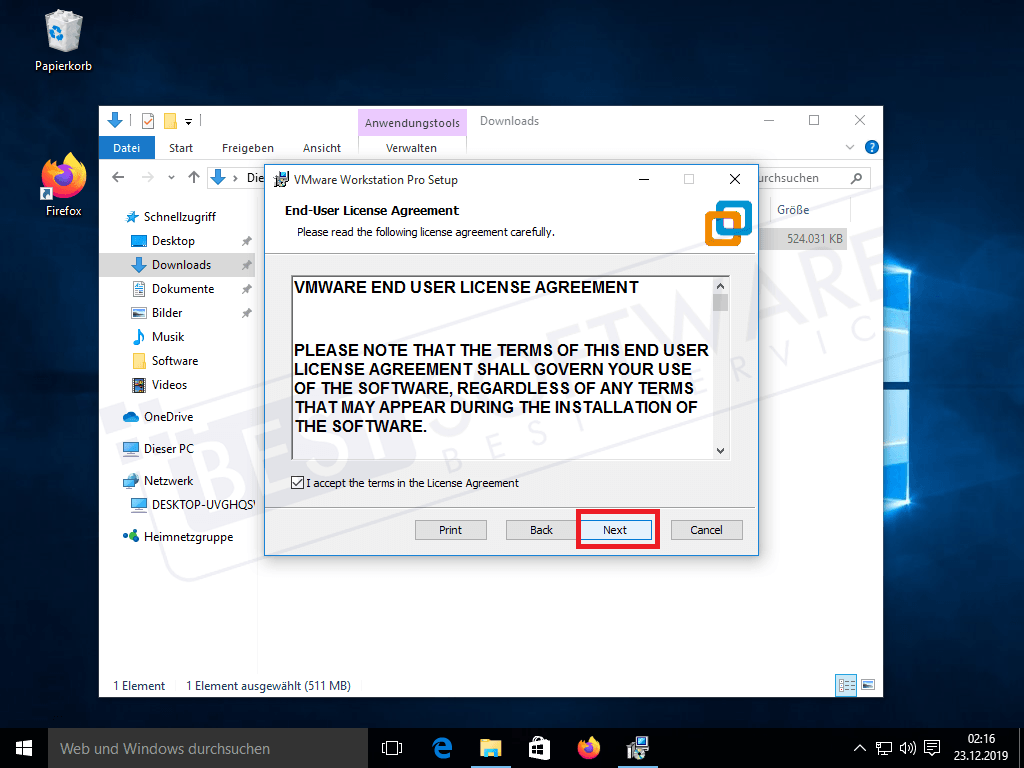Open the Microsoft Store from the taskbar
The height and width of the screenshot is (768, 1024).
click(x=539, y=747)
